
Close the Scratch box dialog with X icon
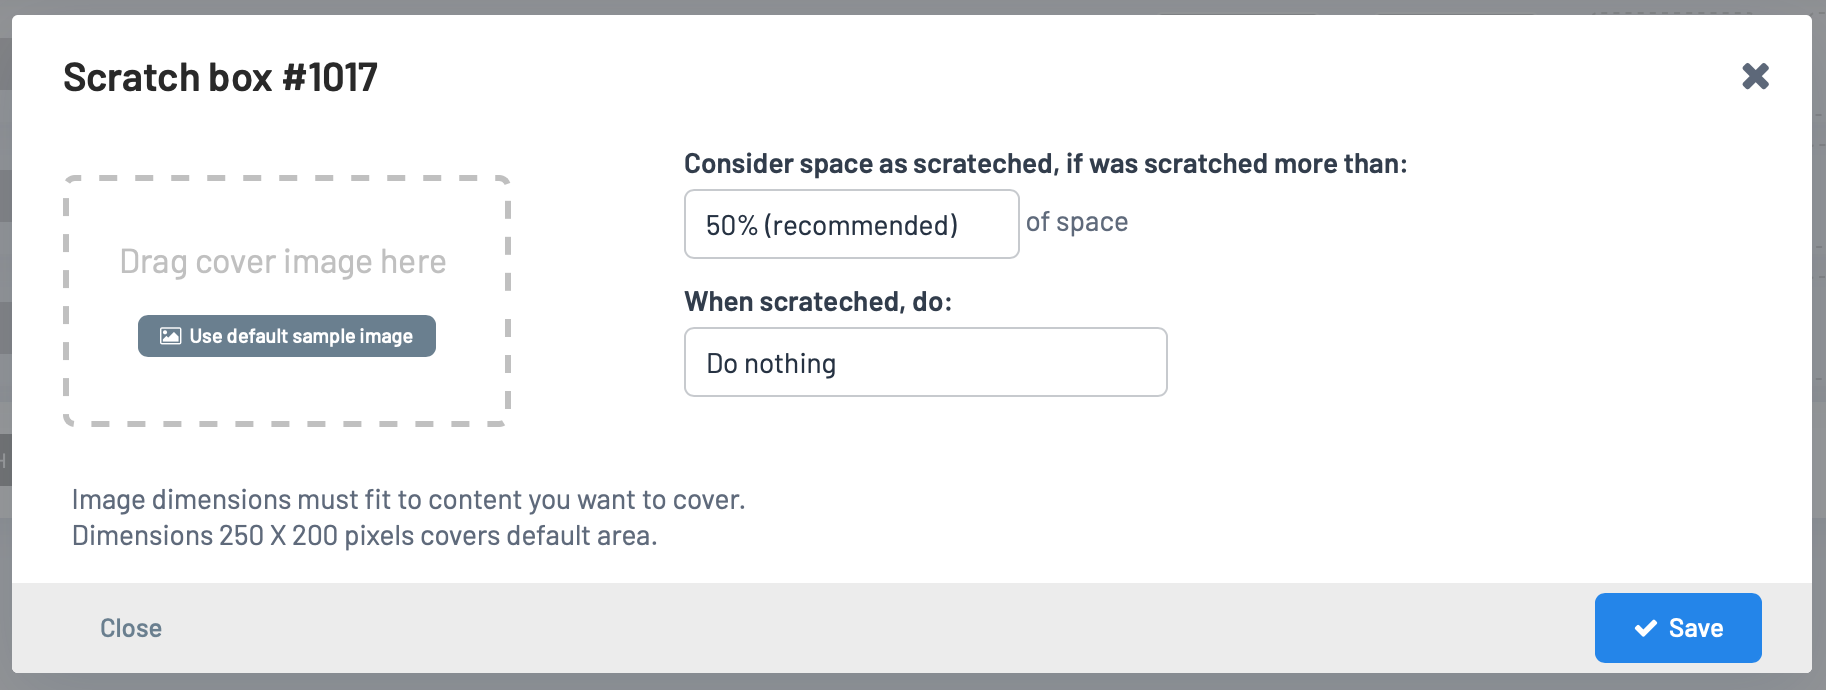tap(1755, 76)
